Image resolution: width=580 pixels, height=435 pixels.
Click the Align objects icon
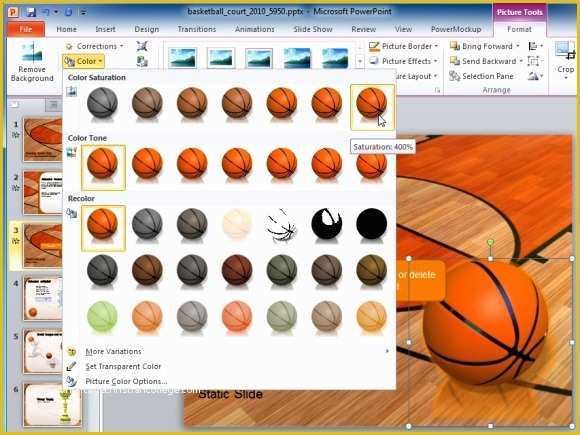coord(536,46)
